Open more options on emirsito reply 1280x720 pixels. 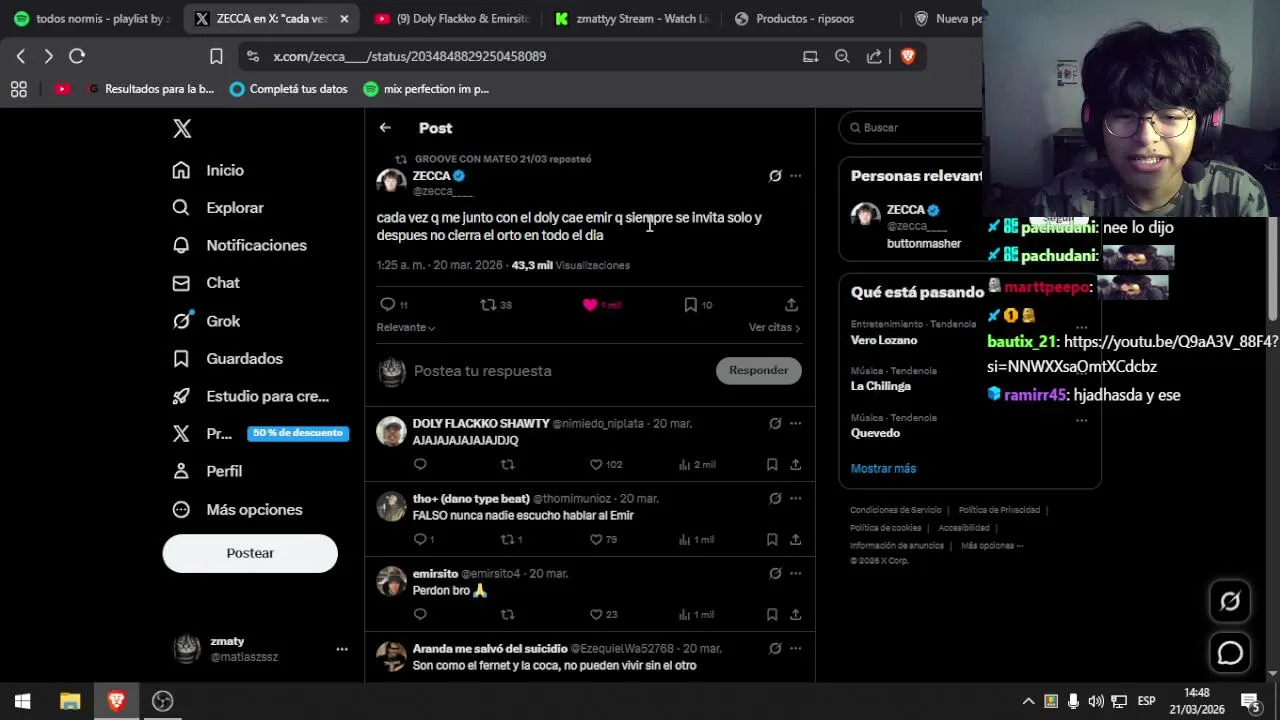coord(796,574)
